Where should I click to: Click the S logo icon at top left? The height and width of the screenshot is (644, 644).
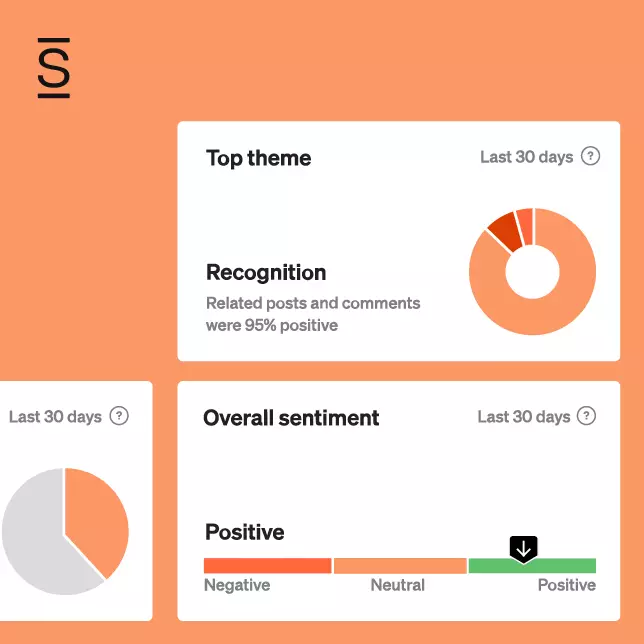54,68
